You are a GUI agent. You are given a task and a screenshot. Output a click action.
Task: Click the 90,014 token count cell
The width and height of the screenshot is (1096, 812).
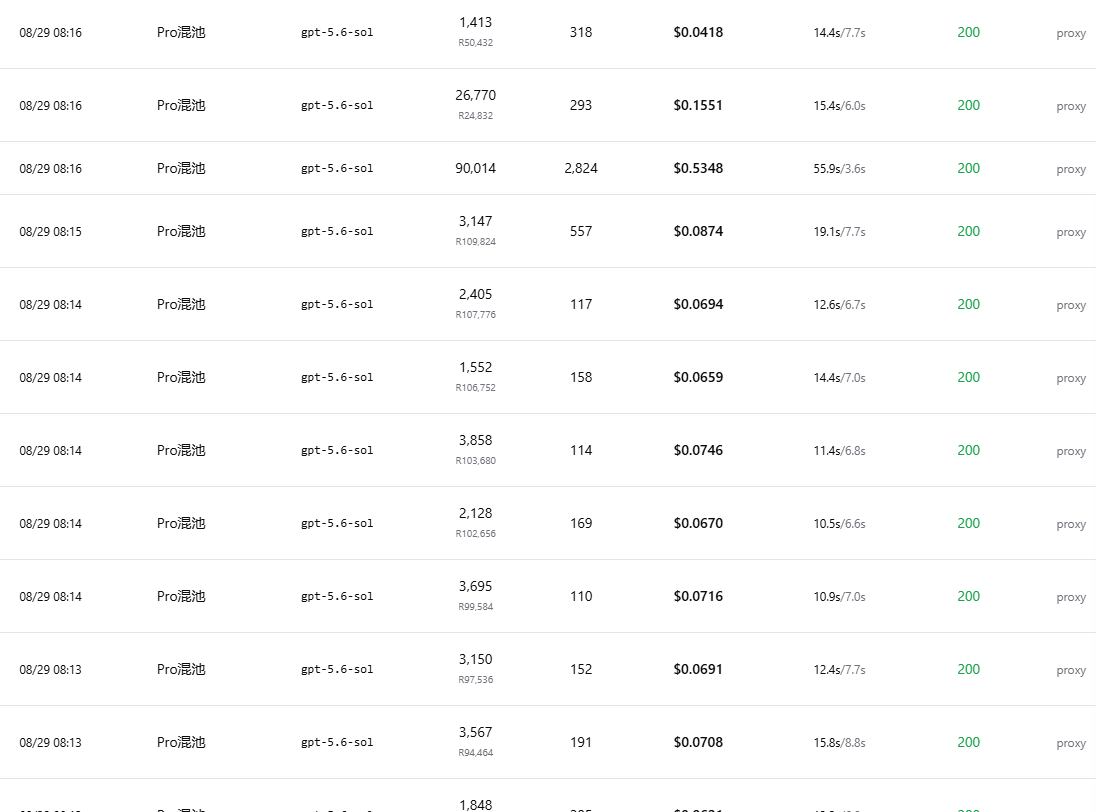[475, 168]
